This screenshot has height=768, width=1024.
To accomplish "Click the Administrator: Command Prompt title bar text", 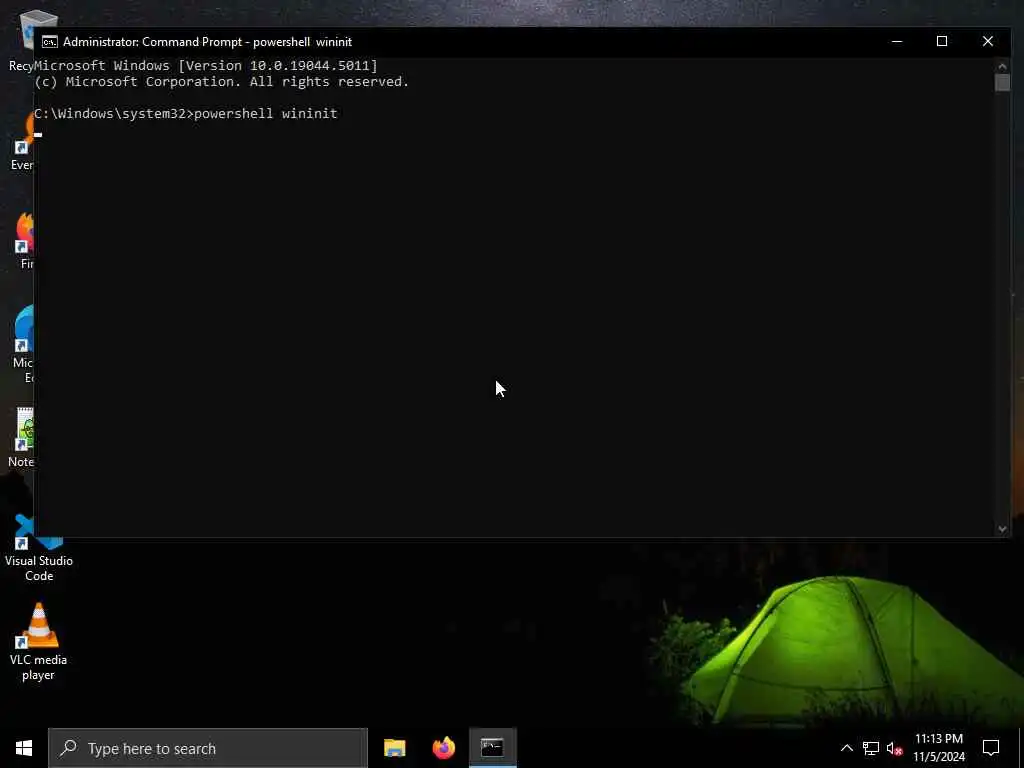I will (207, 42).
